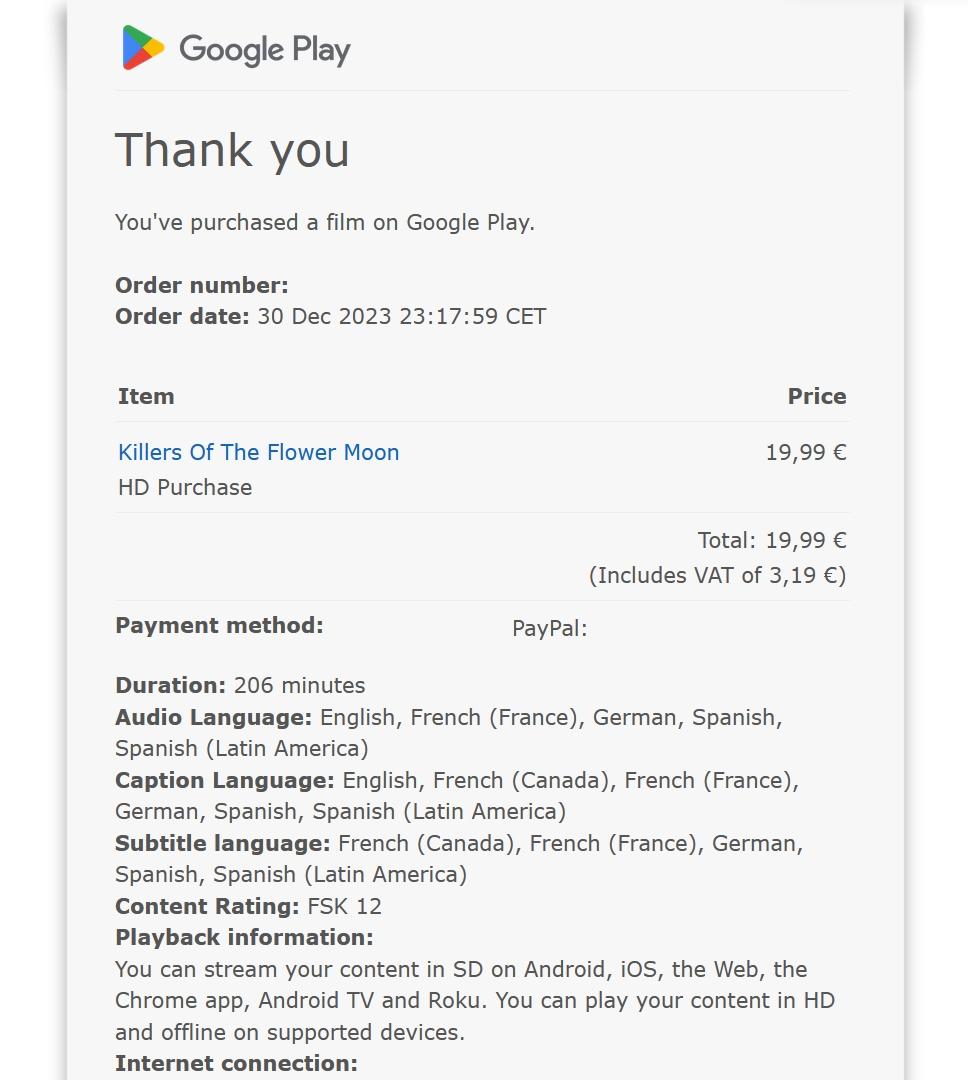Viewport: 968px width, 1080px height.
Task: Click the Caption Language label
Action: pyautogui.click(x=225, y=780)
